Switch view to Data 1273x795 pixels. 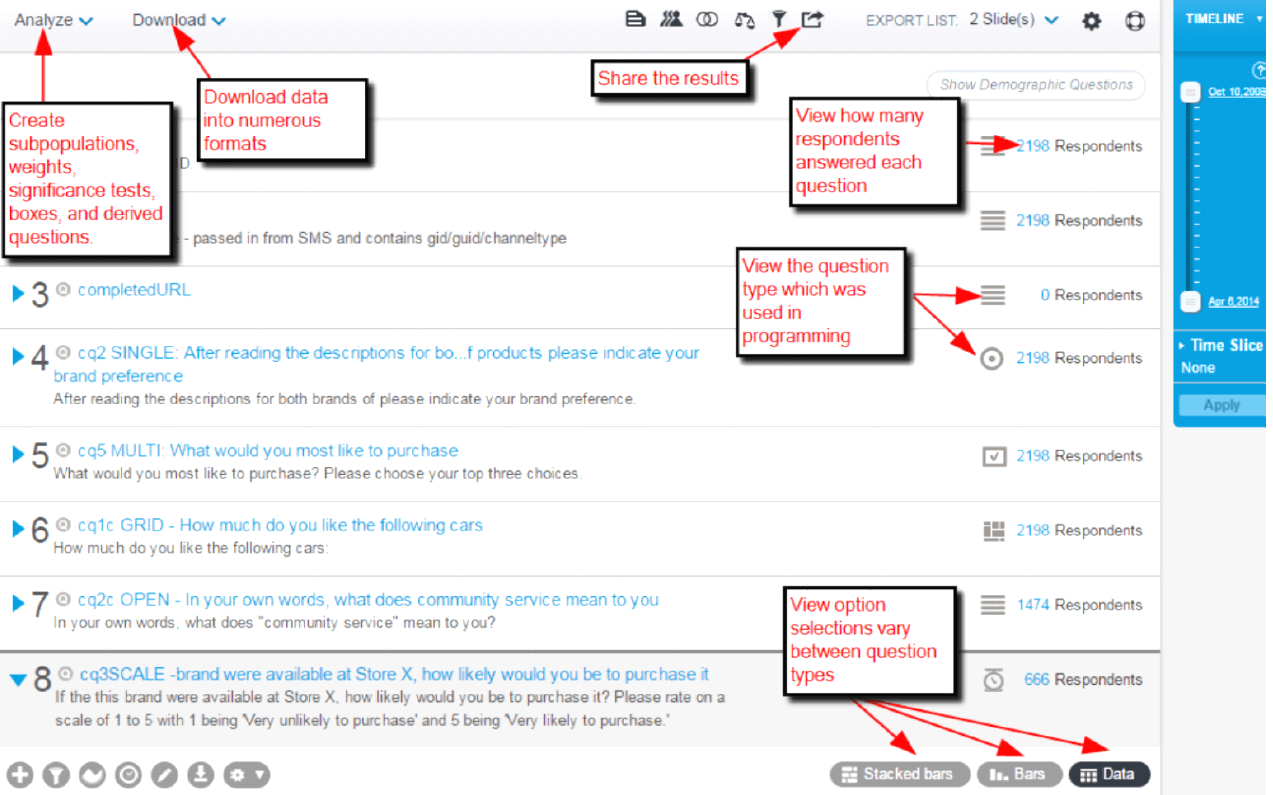click(x=1109, y=774)
